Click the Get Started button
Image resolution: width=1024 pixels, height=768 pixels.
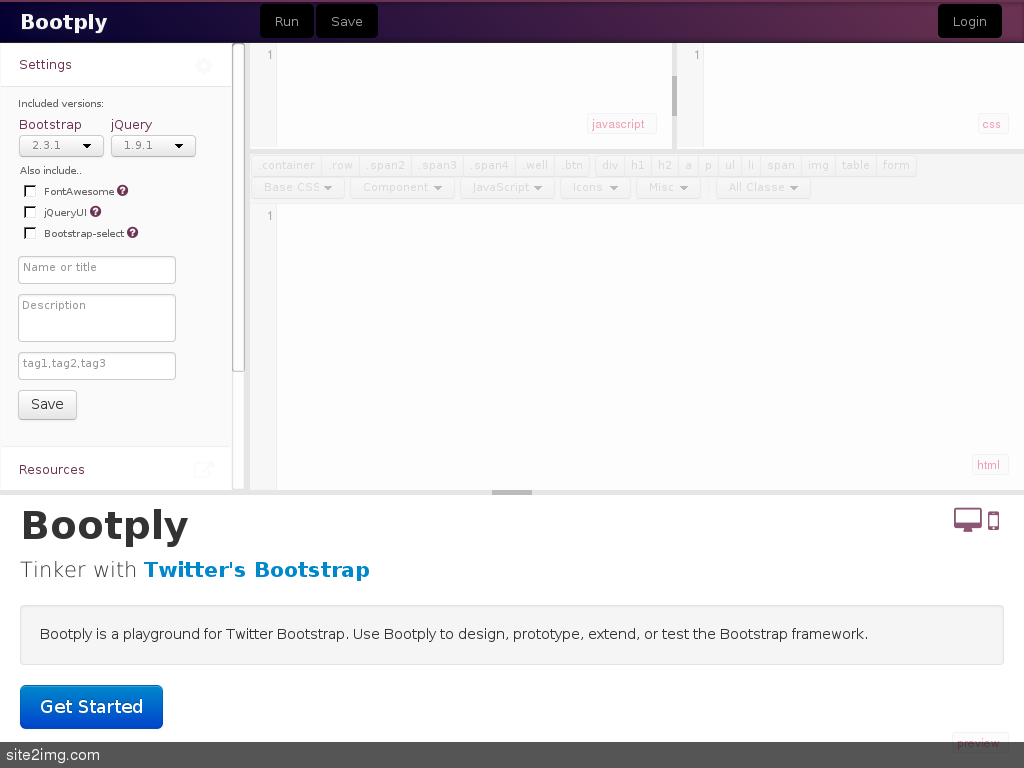tap(91, 707)
